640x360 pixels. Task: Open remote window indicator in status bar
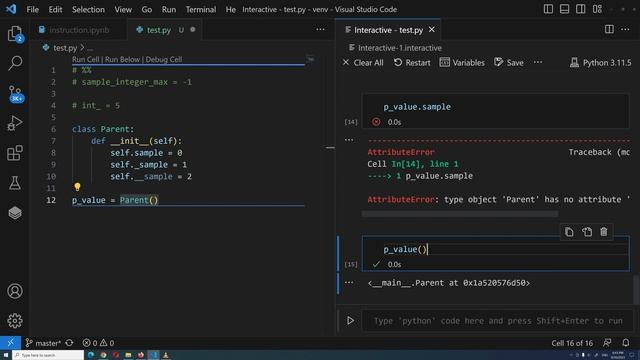tap(10, 342)
